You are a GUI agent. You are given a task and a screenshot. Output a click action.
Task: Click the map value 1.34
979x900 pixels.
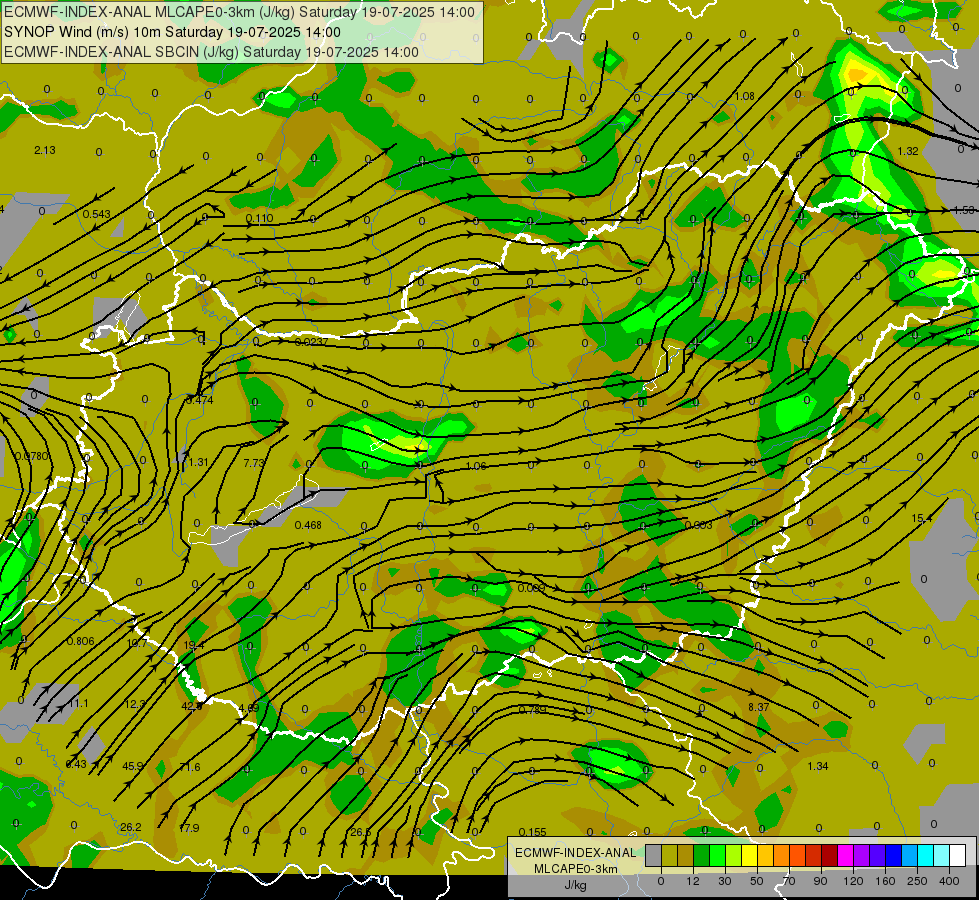(x=818, y=766)
